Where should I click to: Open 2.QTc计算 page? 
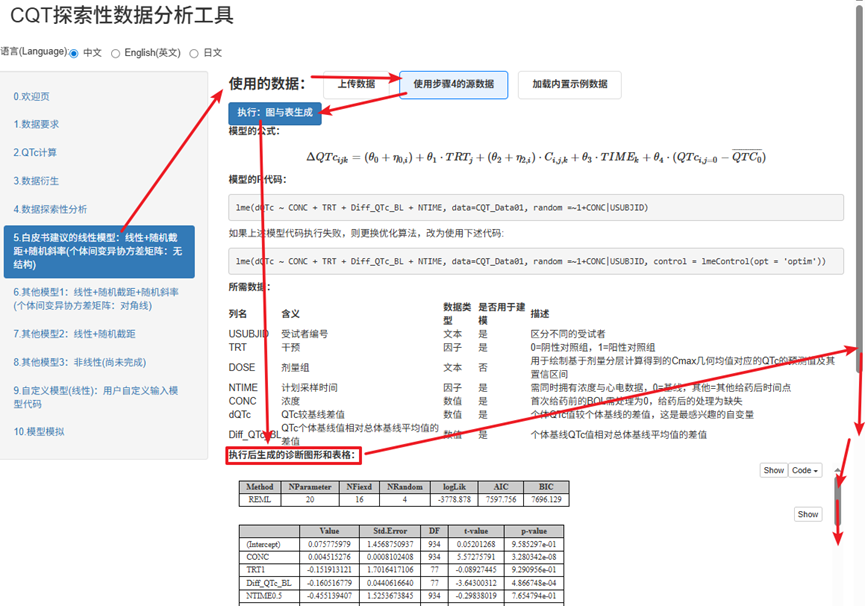point(35,153)
